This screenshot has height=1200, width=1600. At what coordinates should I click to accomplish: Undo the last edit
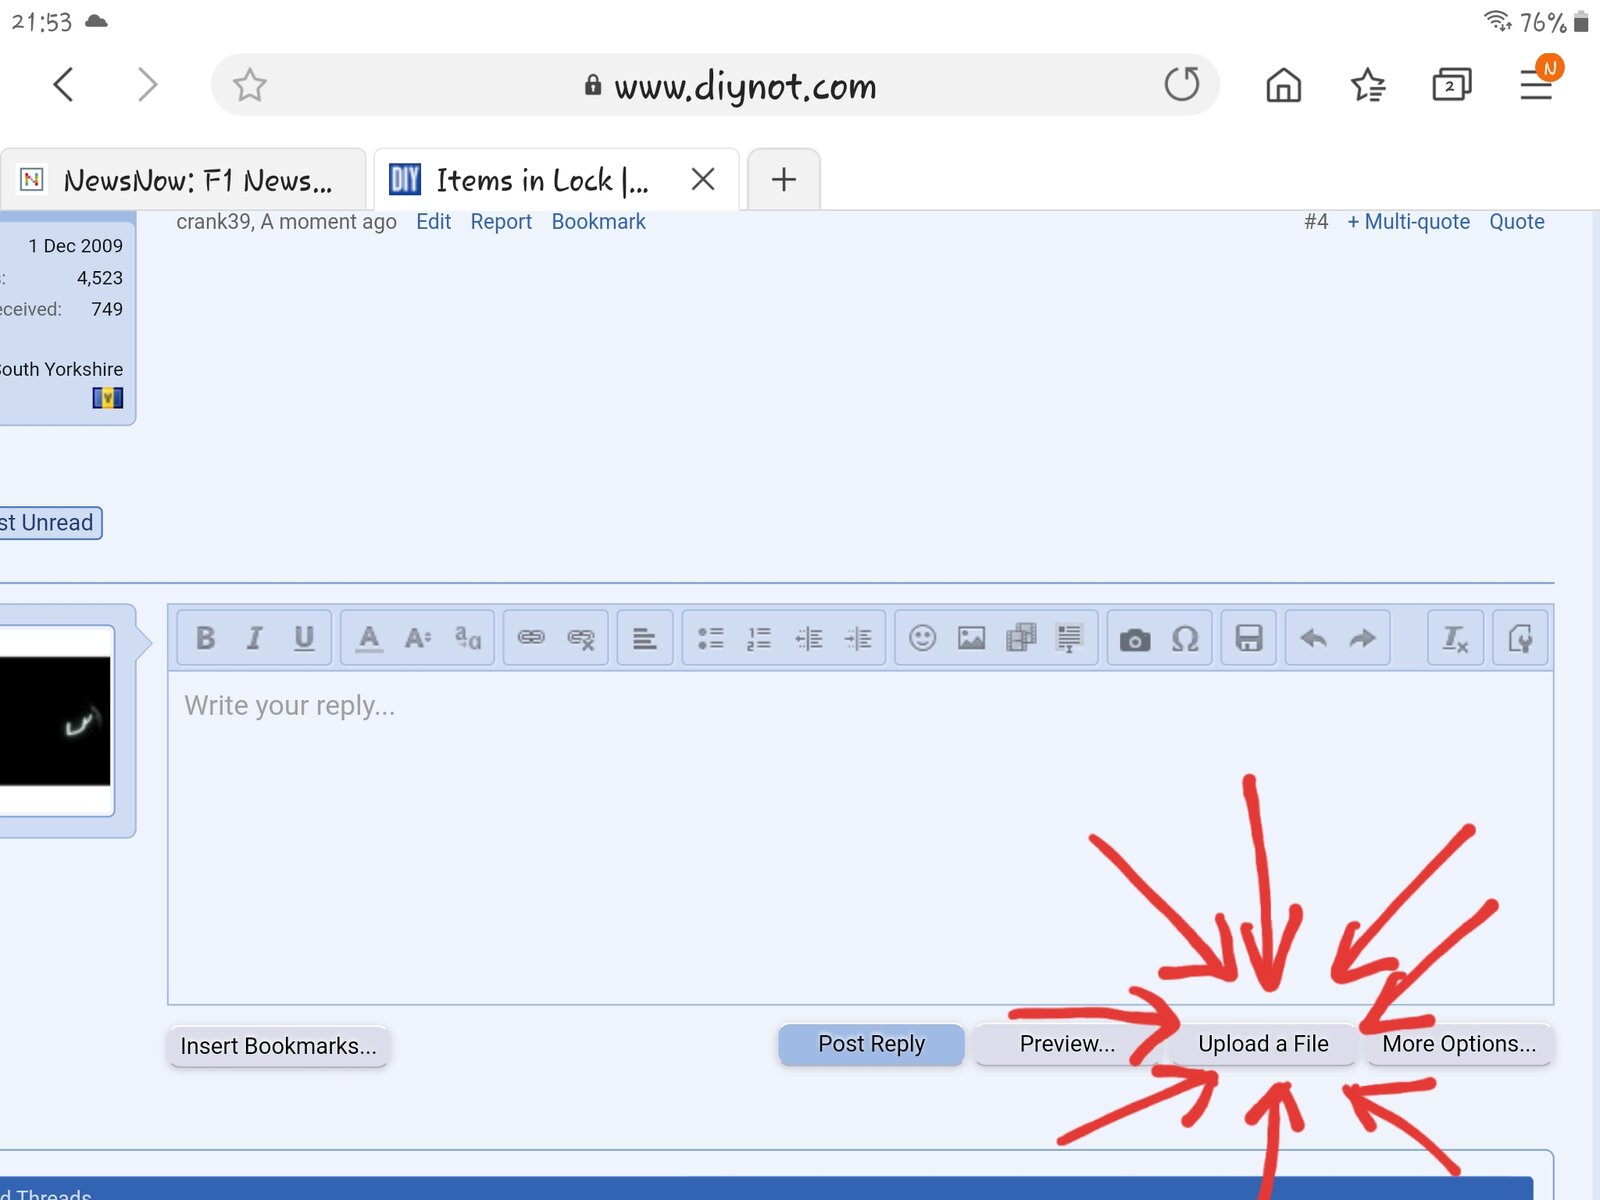point(1313,638)
